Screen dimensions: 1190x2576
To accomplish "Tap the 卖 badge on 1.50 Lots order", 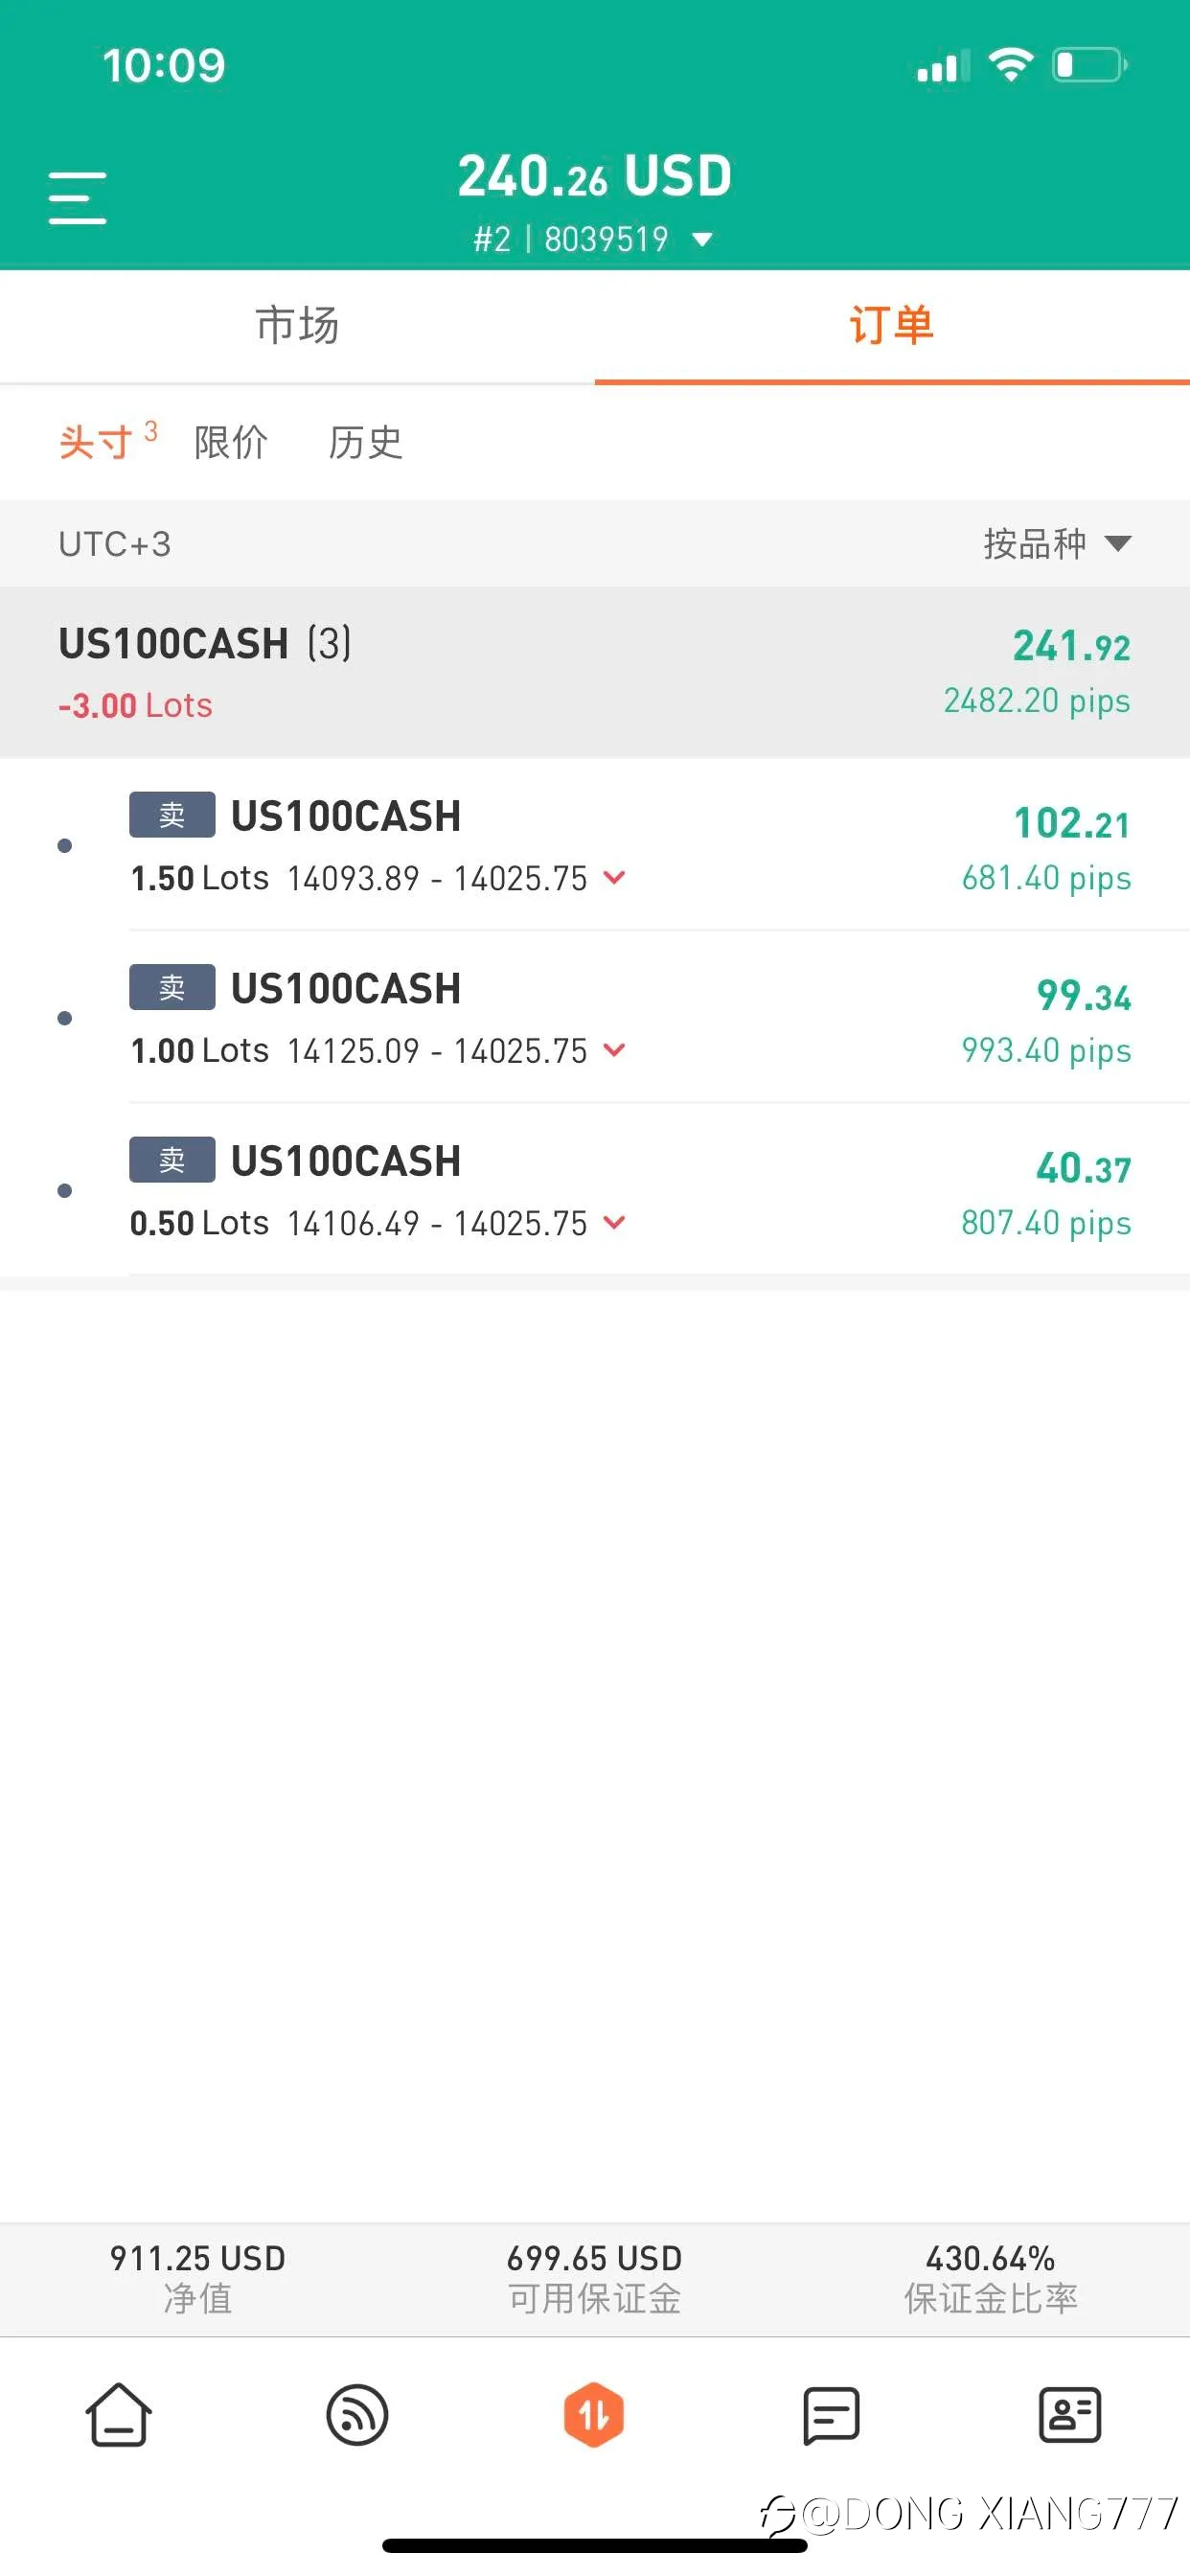I will pos(172,815).
